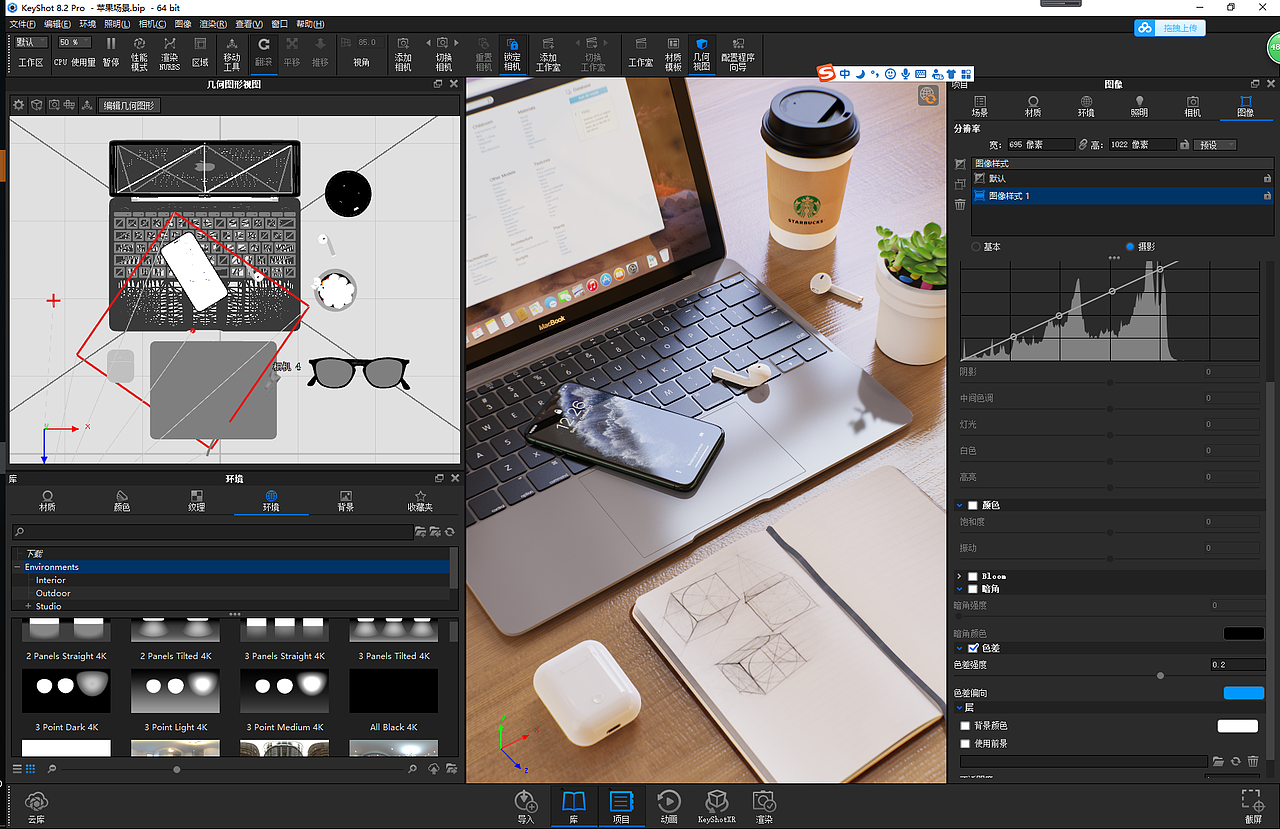Click the library search input field
1280x829 pixels.
coord(212,532)
